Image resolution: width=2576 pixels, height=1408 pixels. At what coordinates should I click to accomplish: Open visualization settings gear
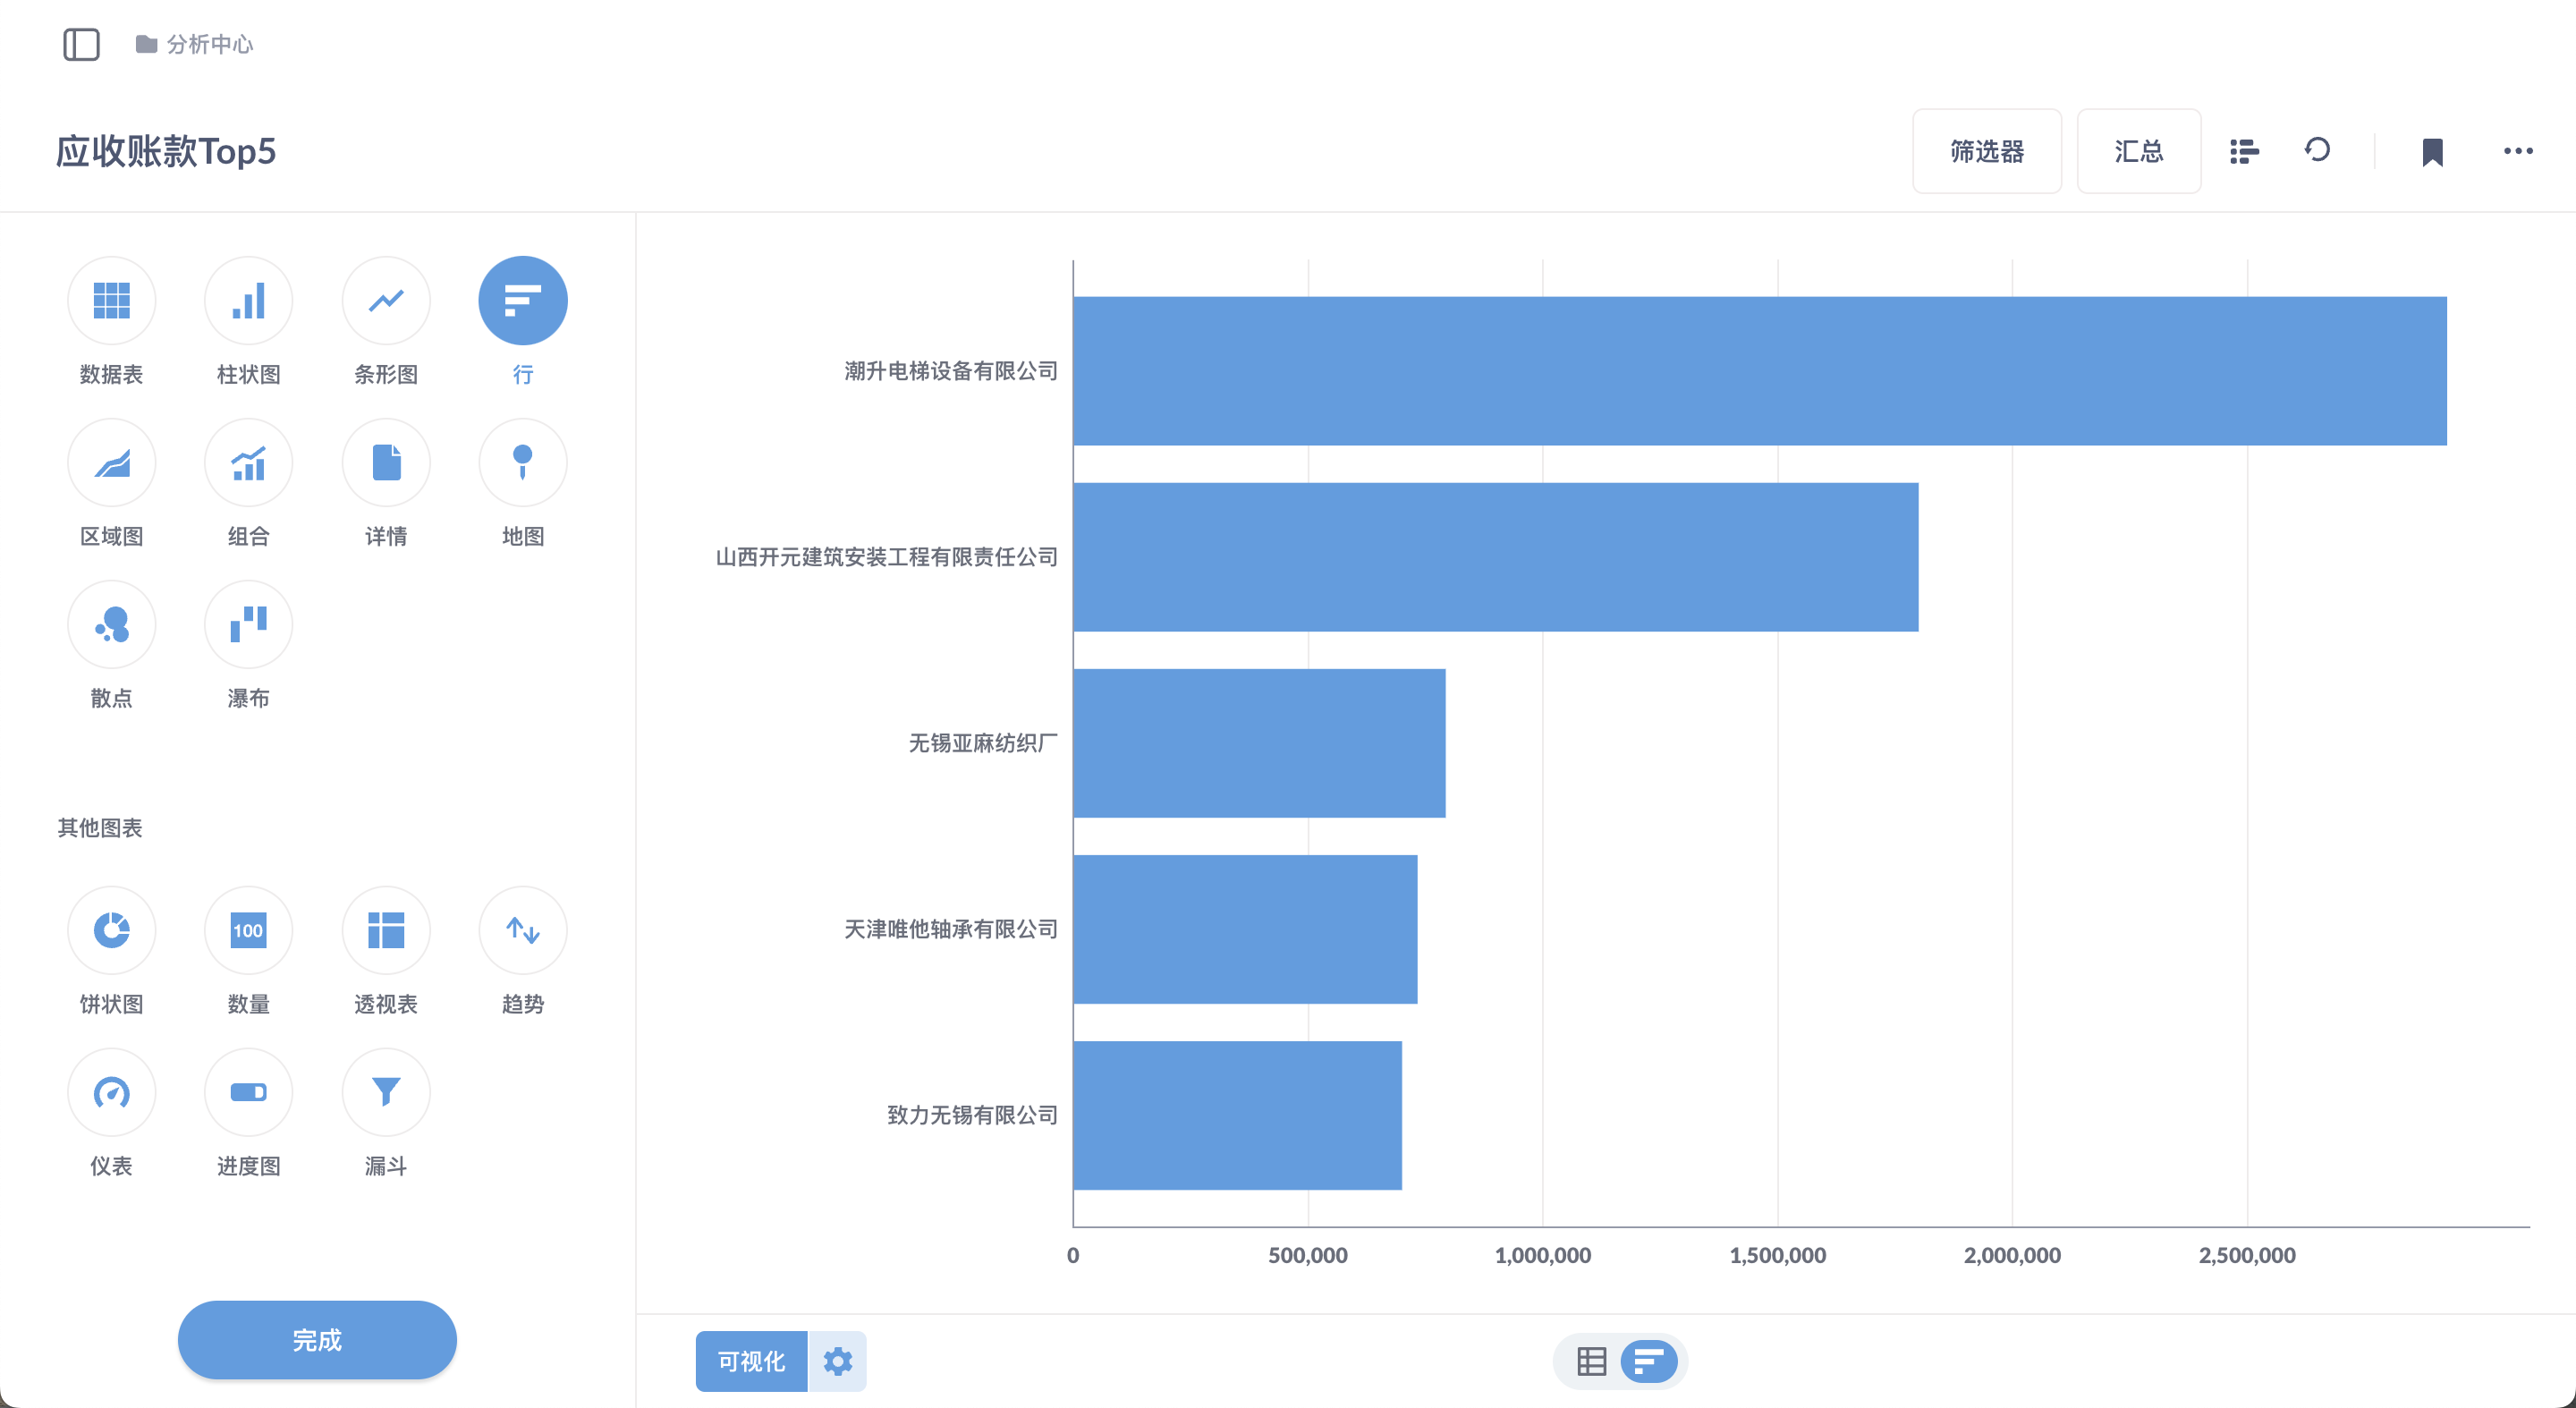(x=837, y=1361)
